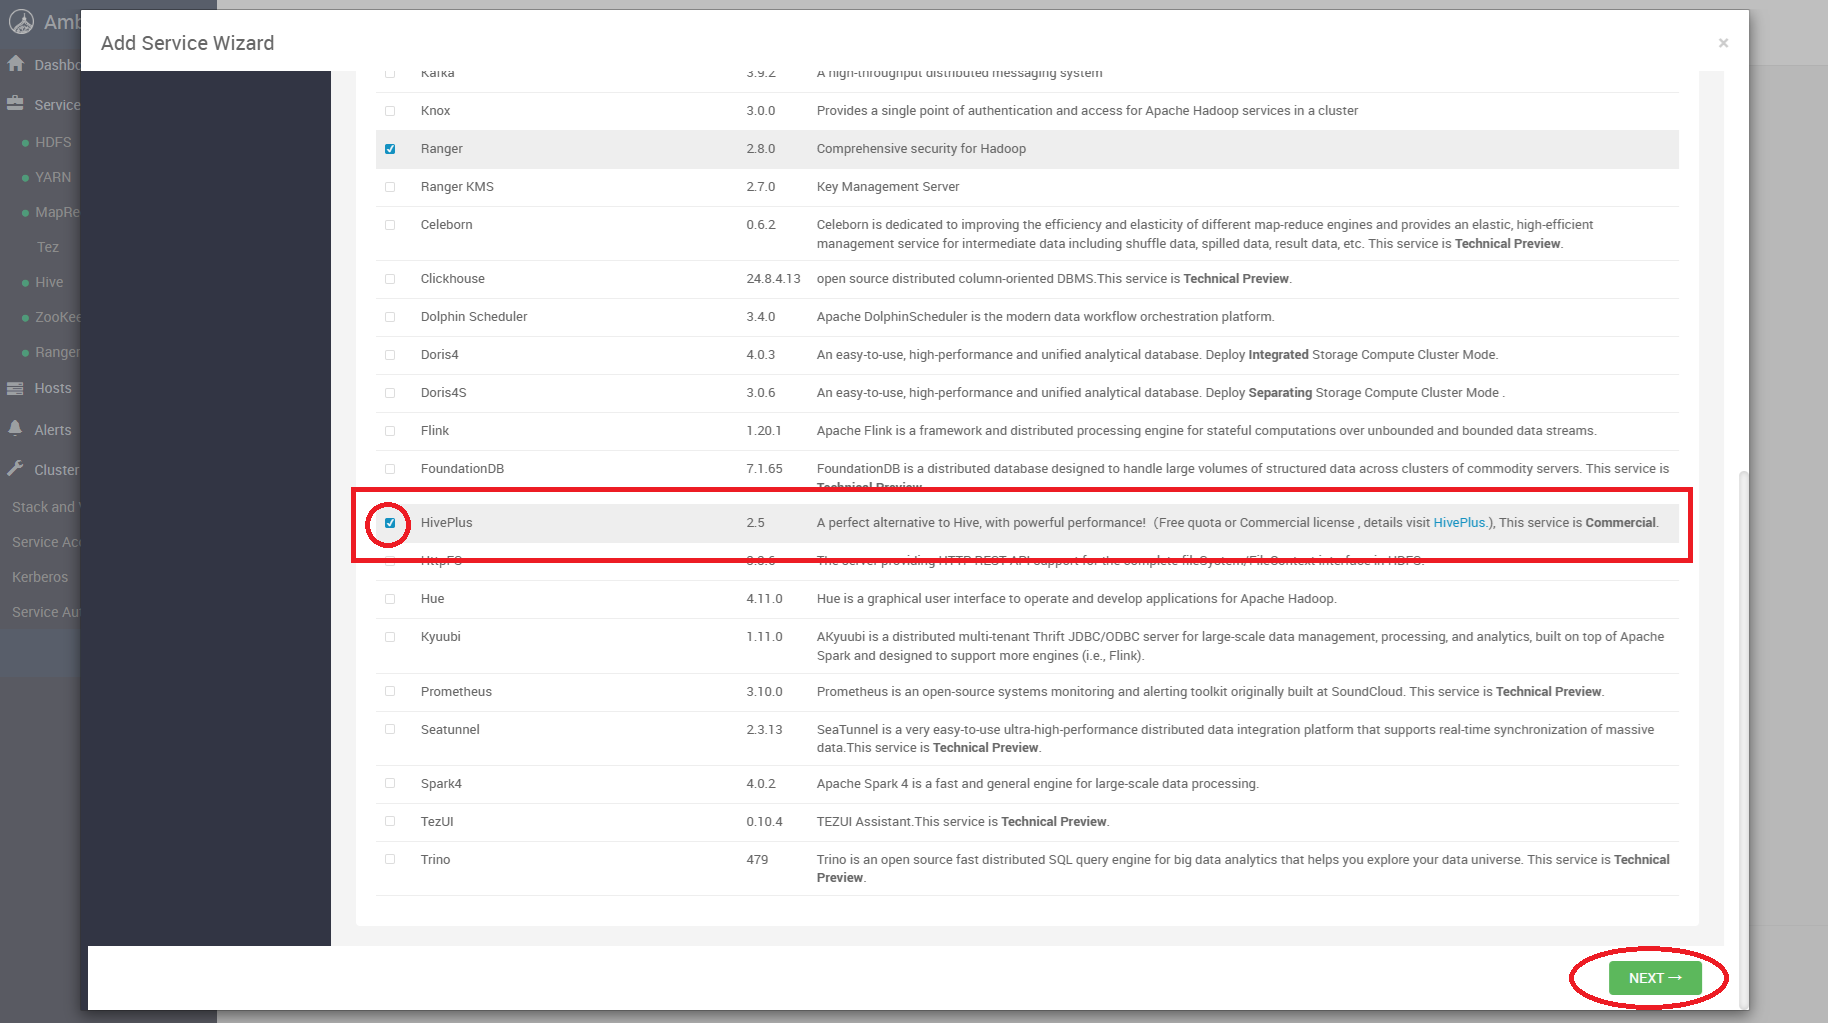Image resolution: width=1828 pixels, height=1023 pixels.
Task: Click the Seatunnel service name
Action: (450, 730)
